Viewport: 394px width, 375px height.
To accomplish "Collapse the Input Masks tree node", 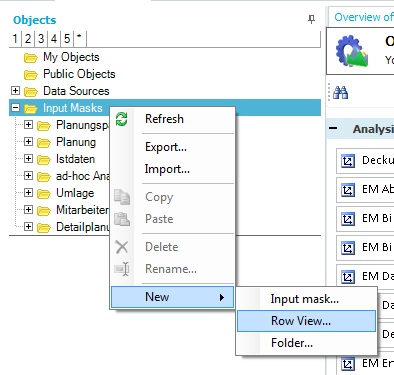I will [15, 107].
